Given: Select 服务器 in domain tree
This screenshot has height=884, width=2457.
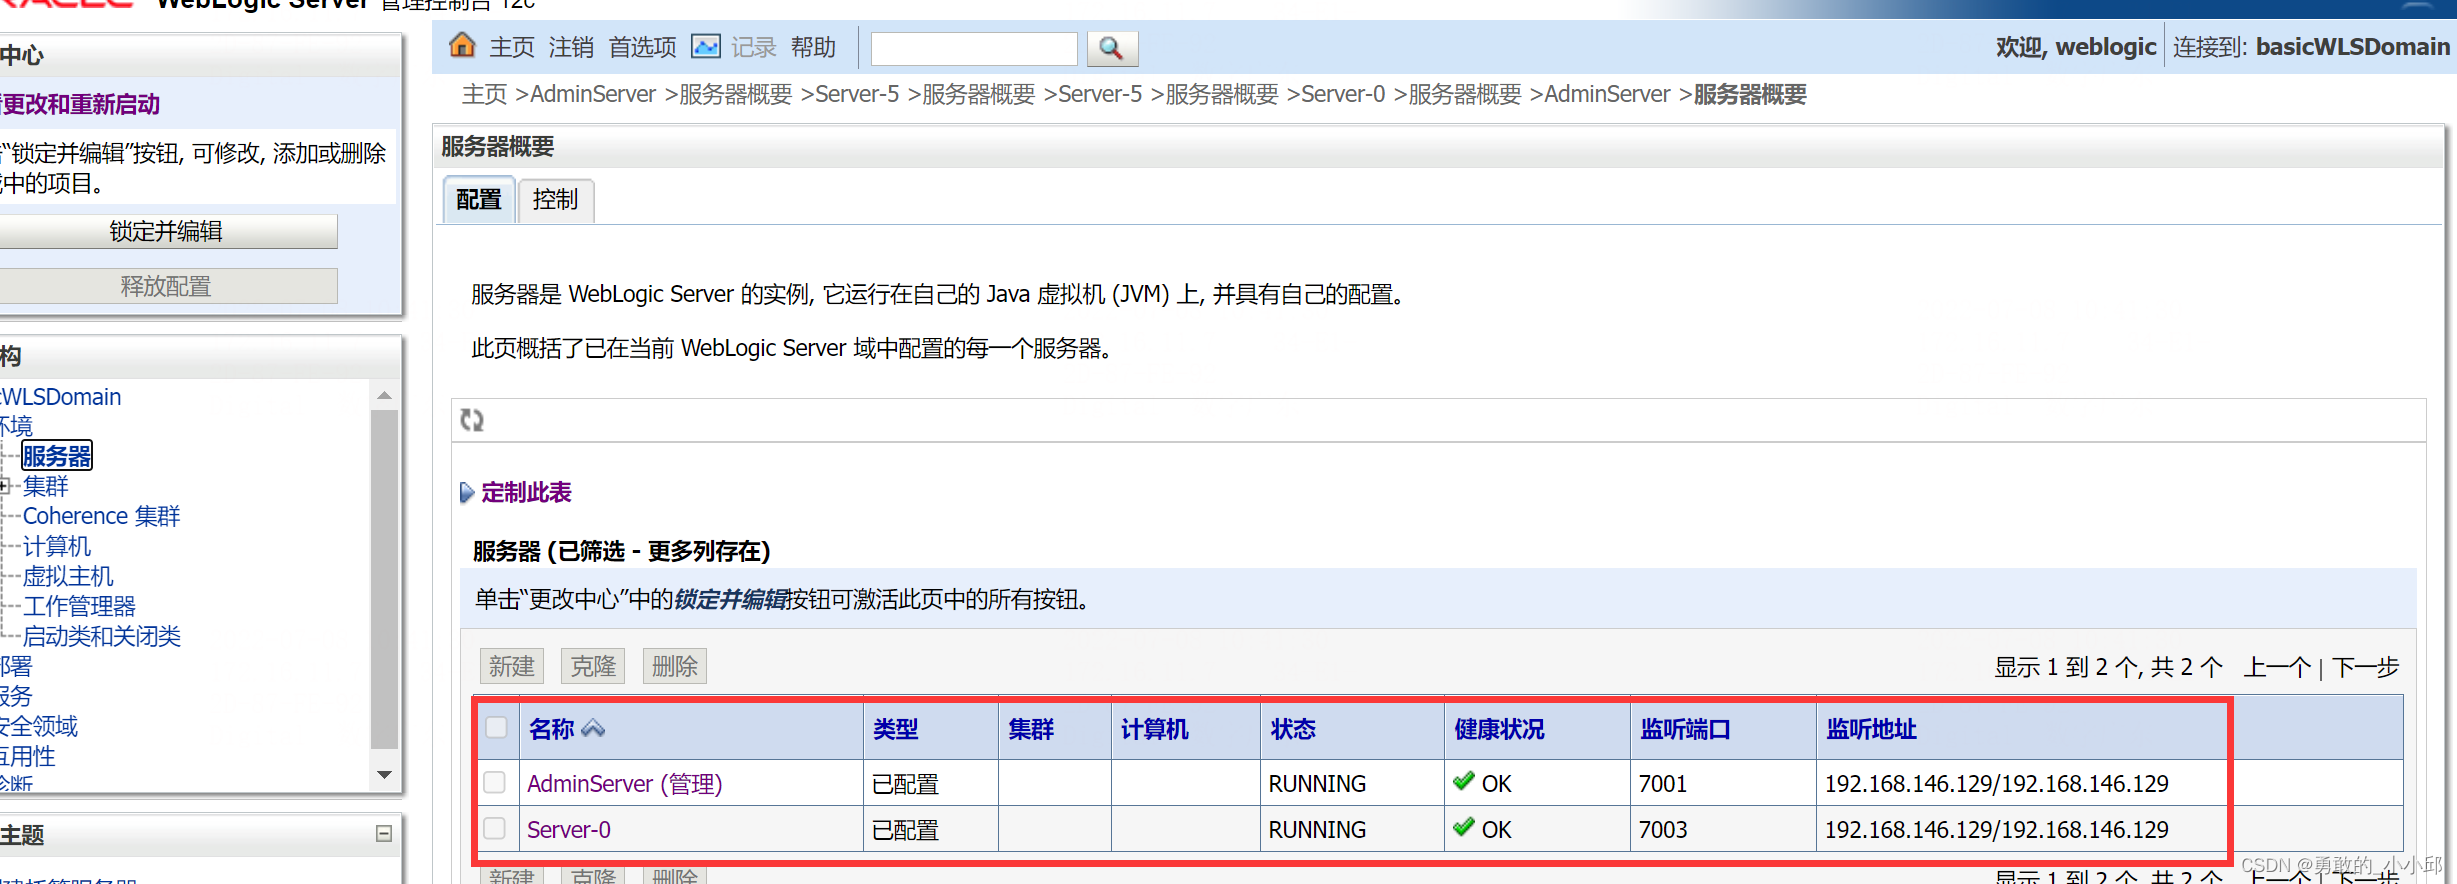Looking at the screenshot, I should coord(57,456).
